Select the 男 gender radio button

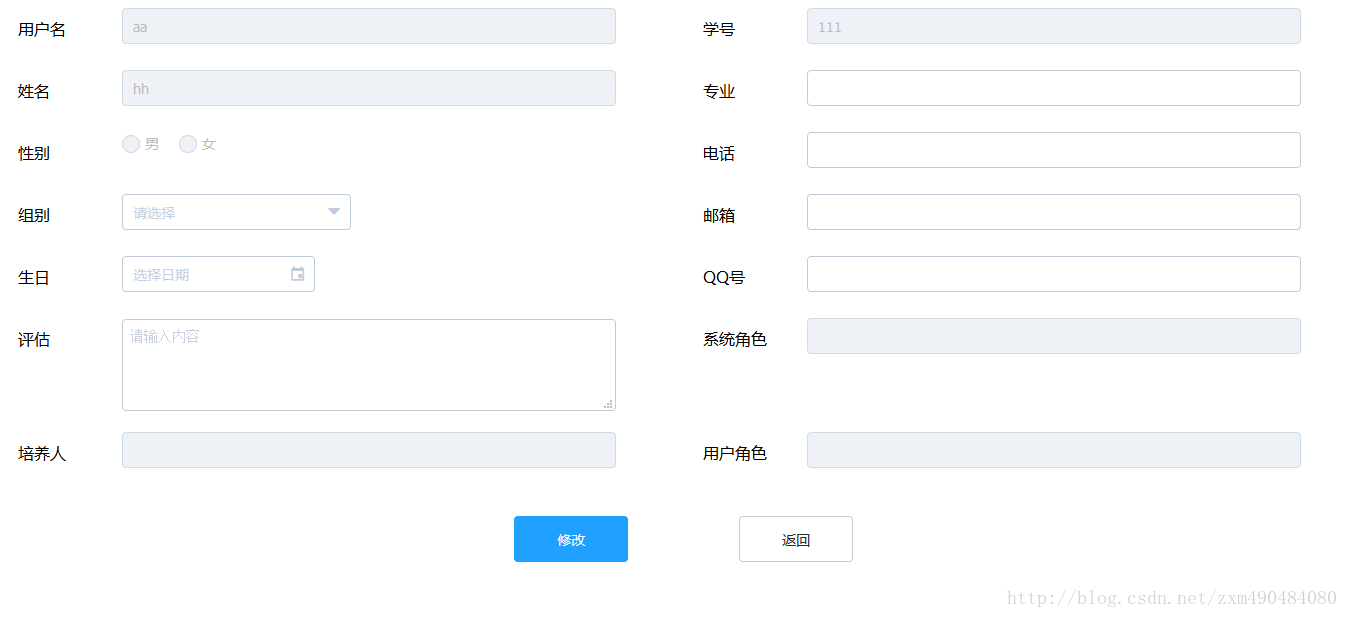[x=130, y=143]
